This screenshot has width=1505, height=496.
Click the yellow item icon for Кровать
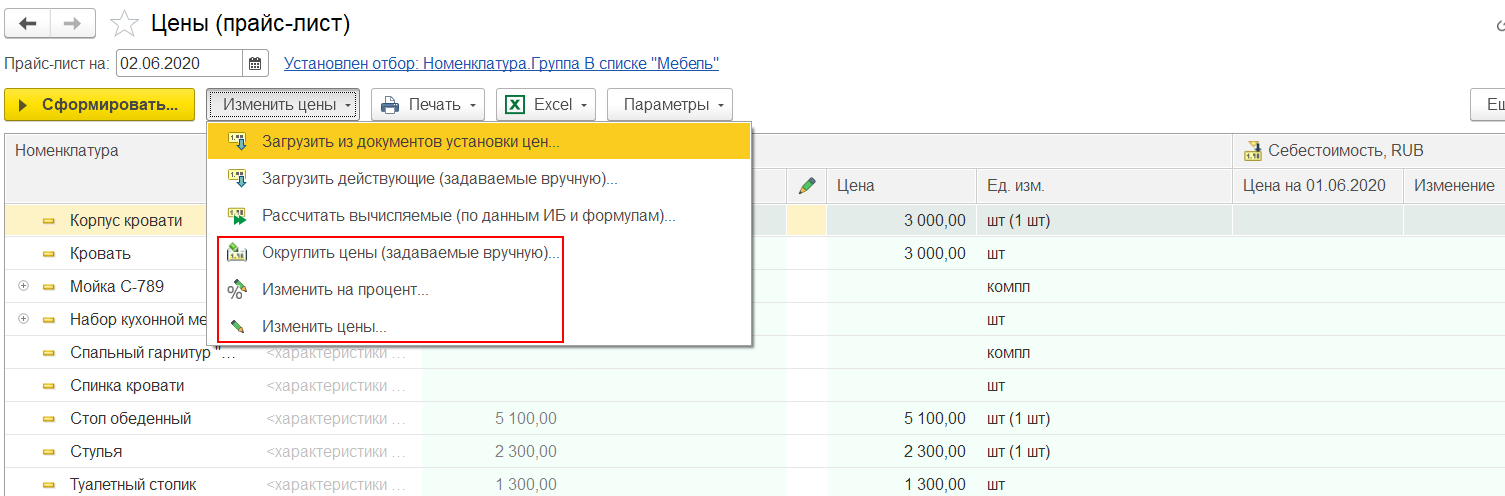coord(48,254)
